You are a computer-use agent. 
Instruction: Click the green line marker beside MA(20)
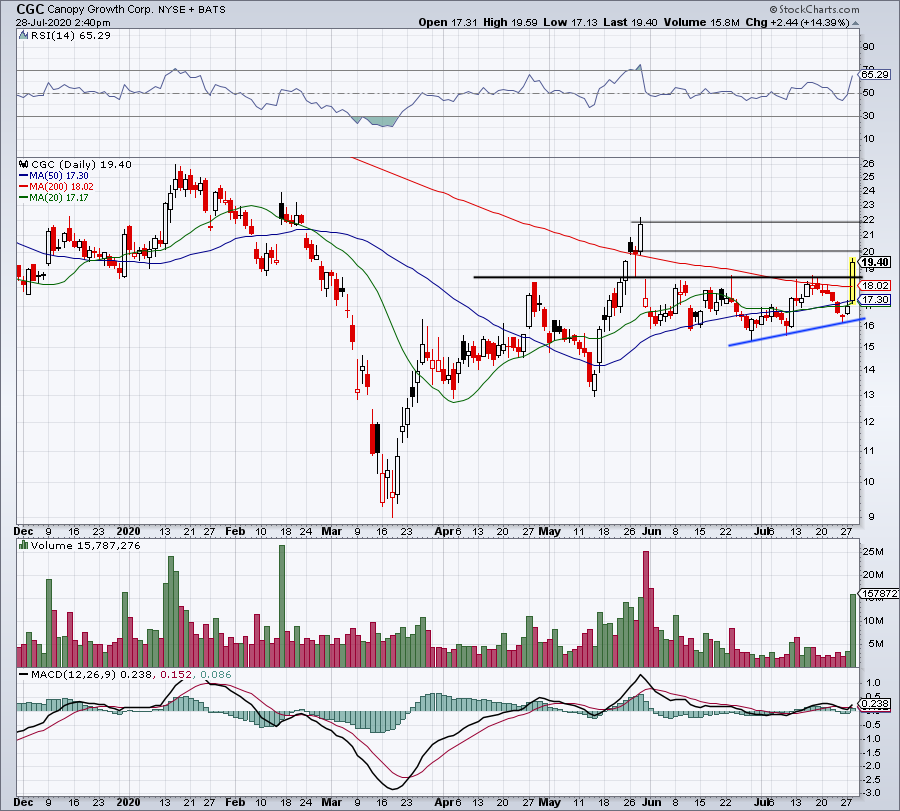click(24, 198)
